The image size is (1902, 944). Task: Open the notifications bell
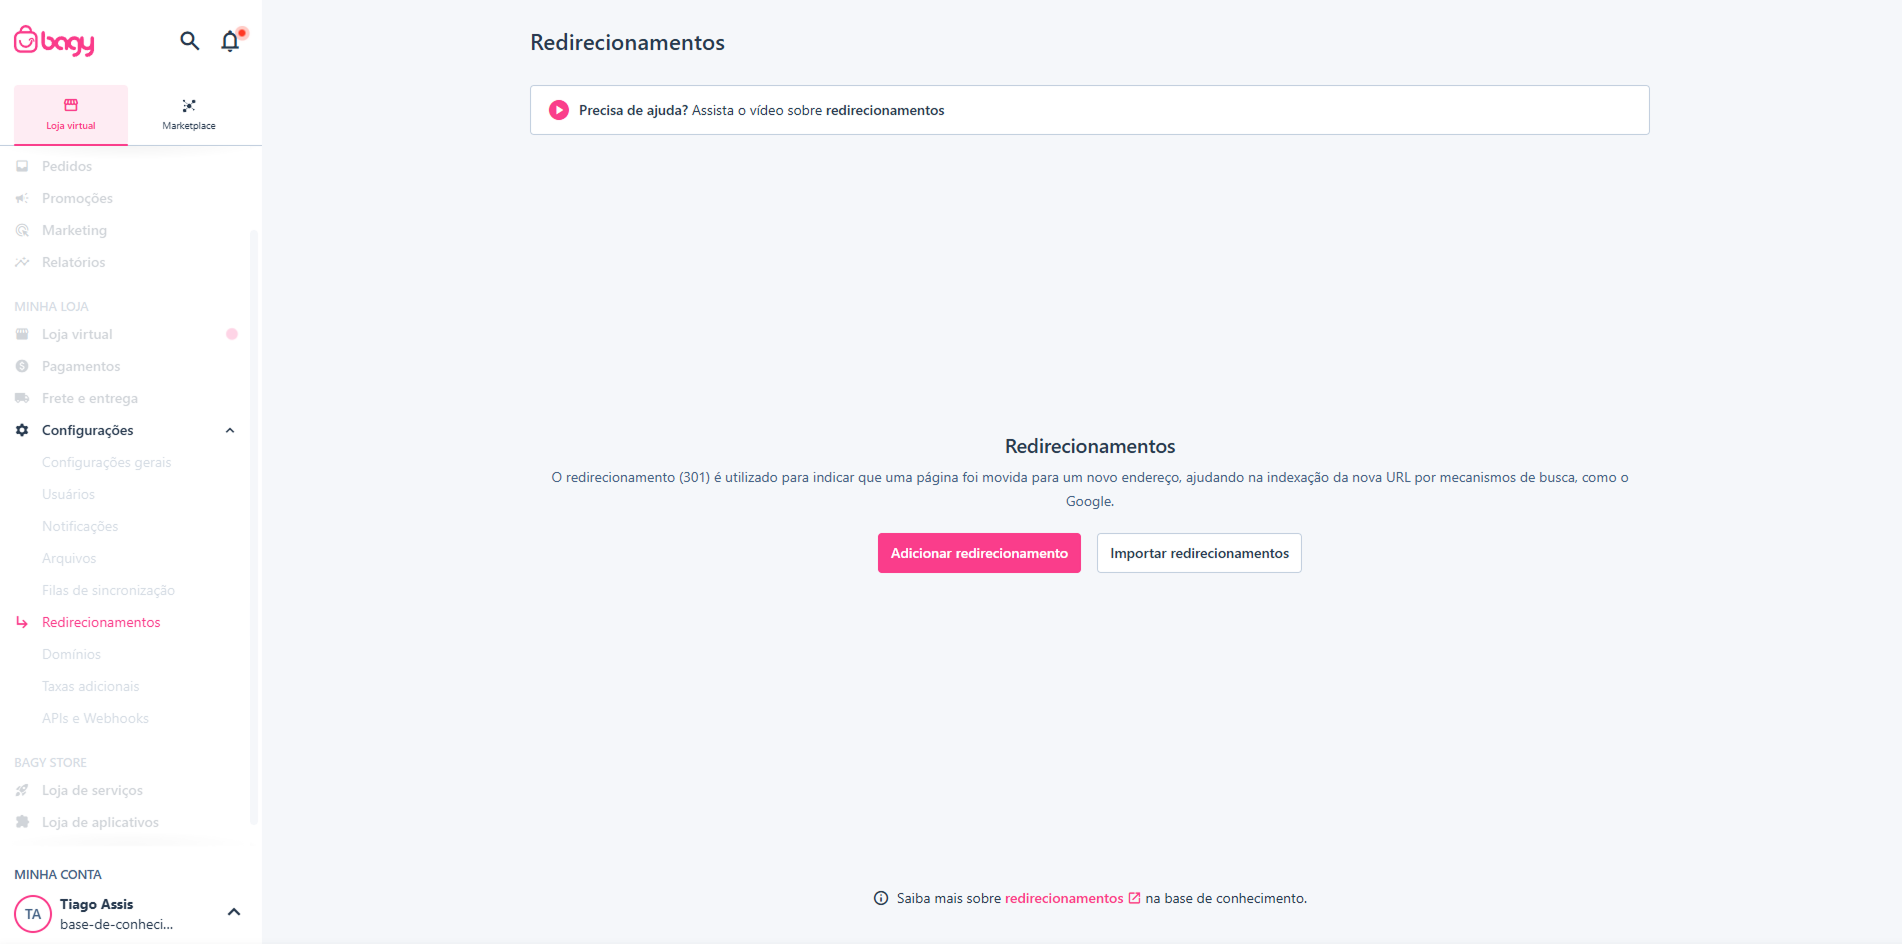(x=231, y=41)
